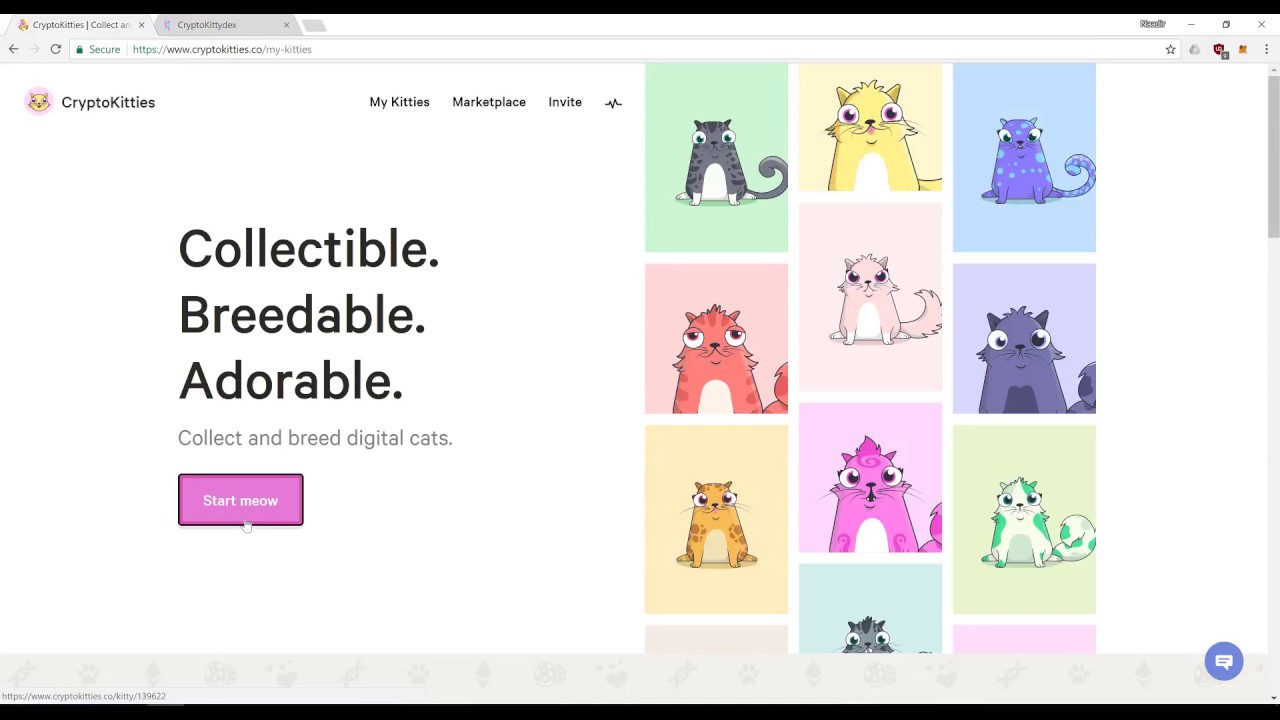Switch to the CryptoKittydex tab
The height and width of the screenshot is (720, 1280).
[225, 25]
